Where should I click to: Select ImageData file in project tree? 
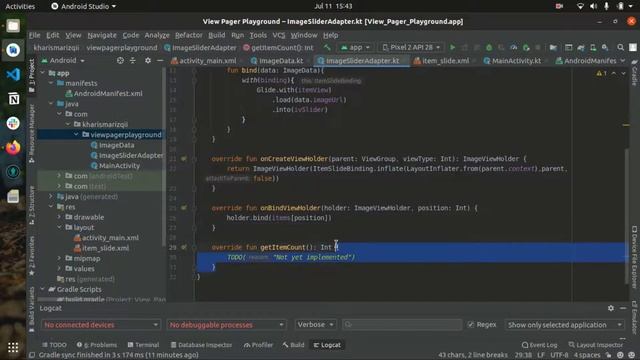[112, 145]
